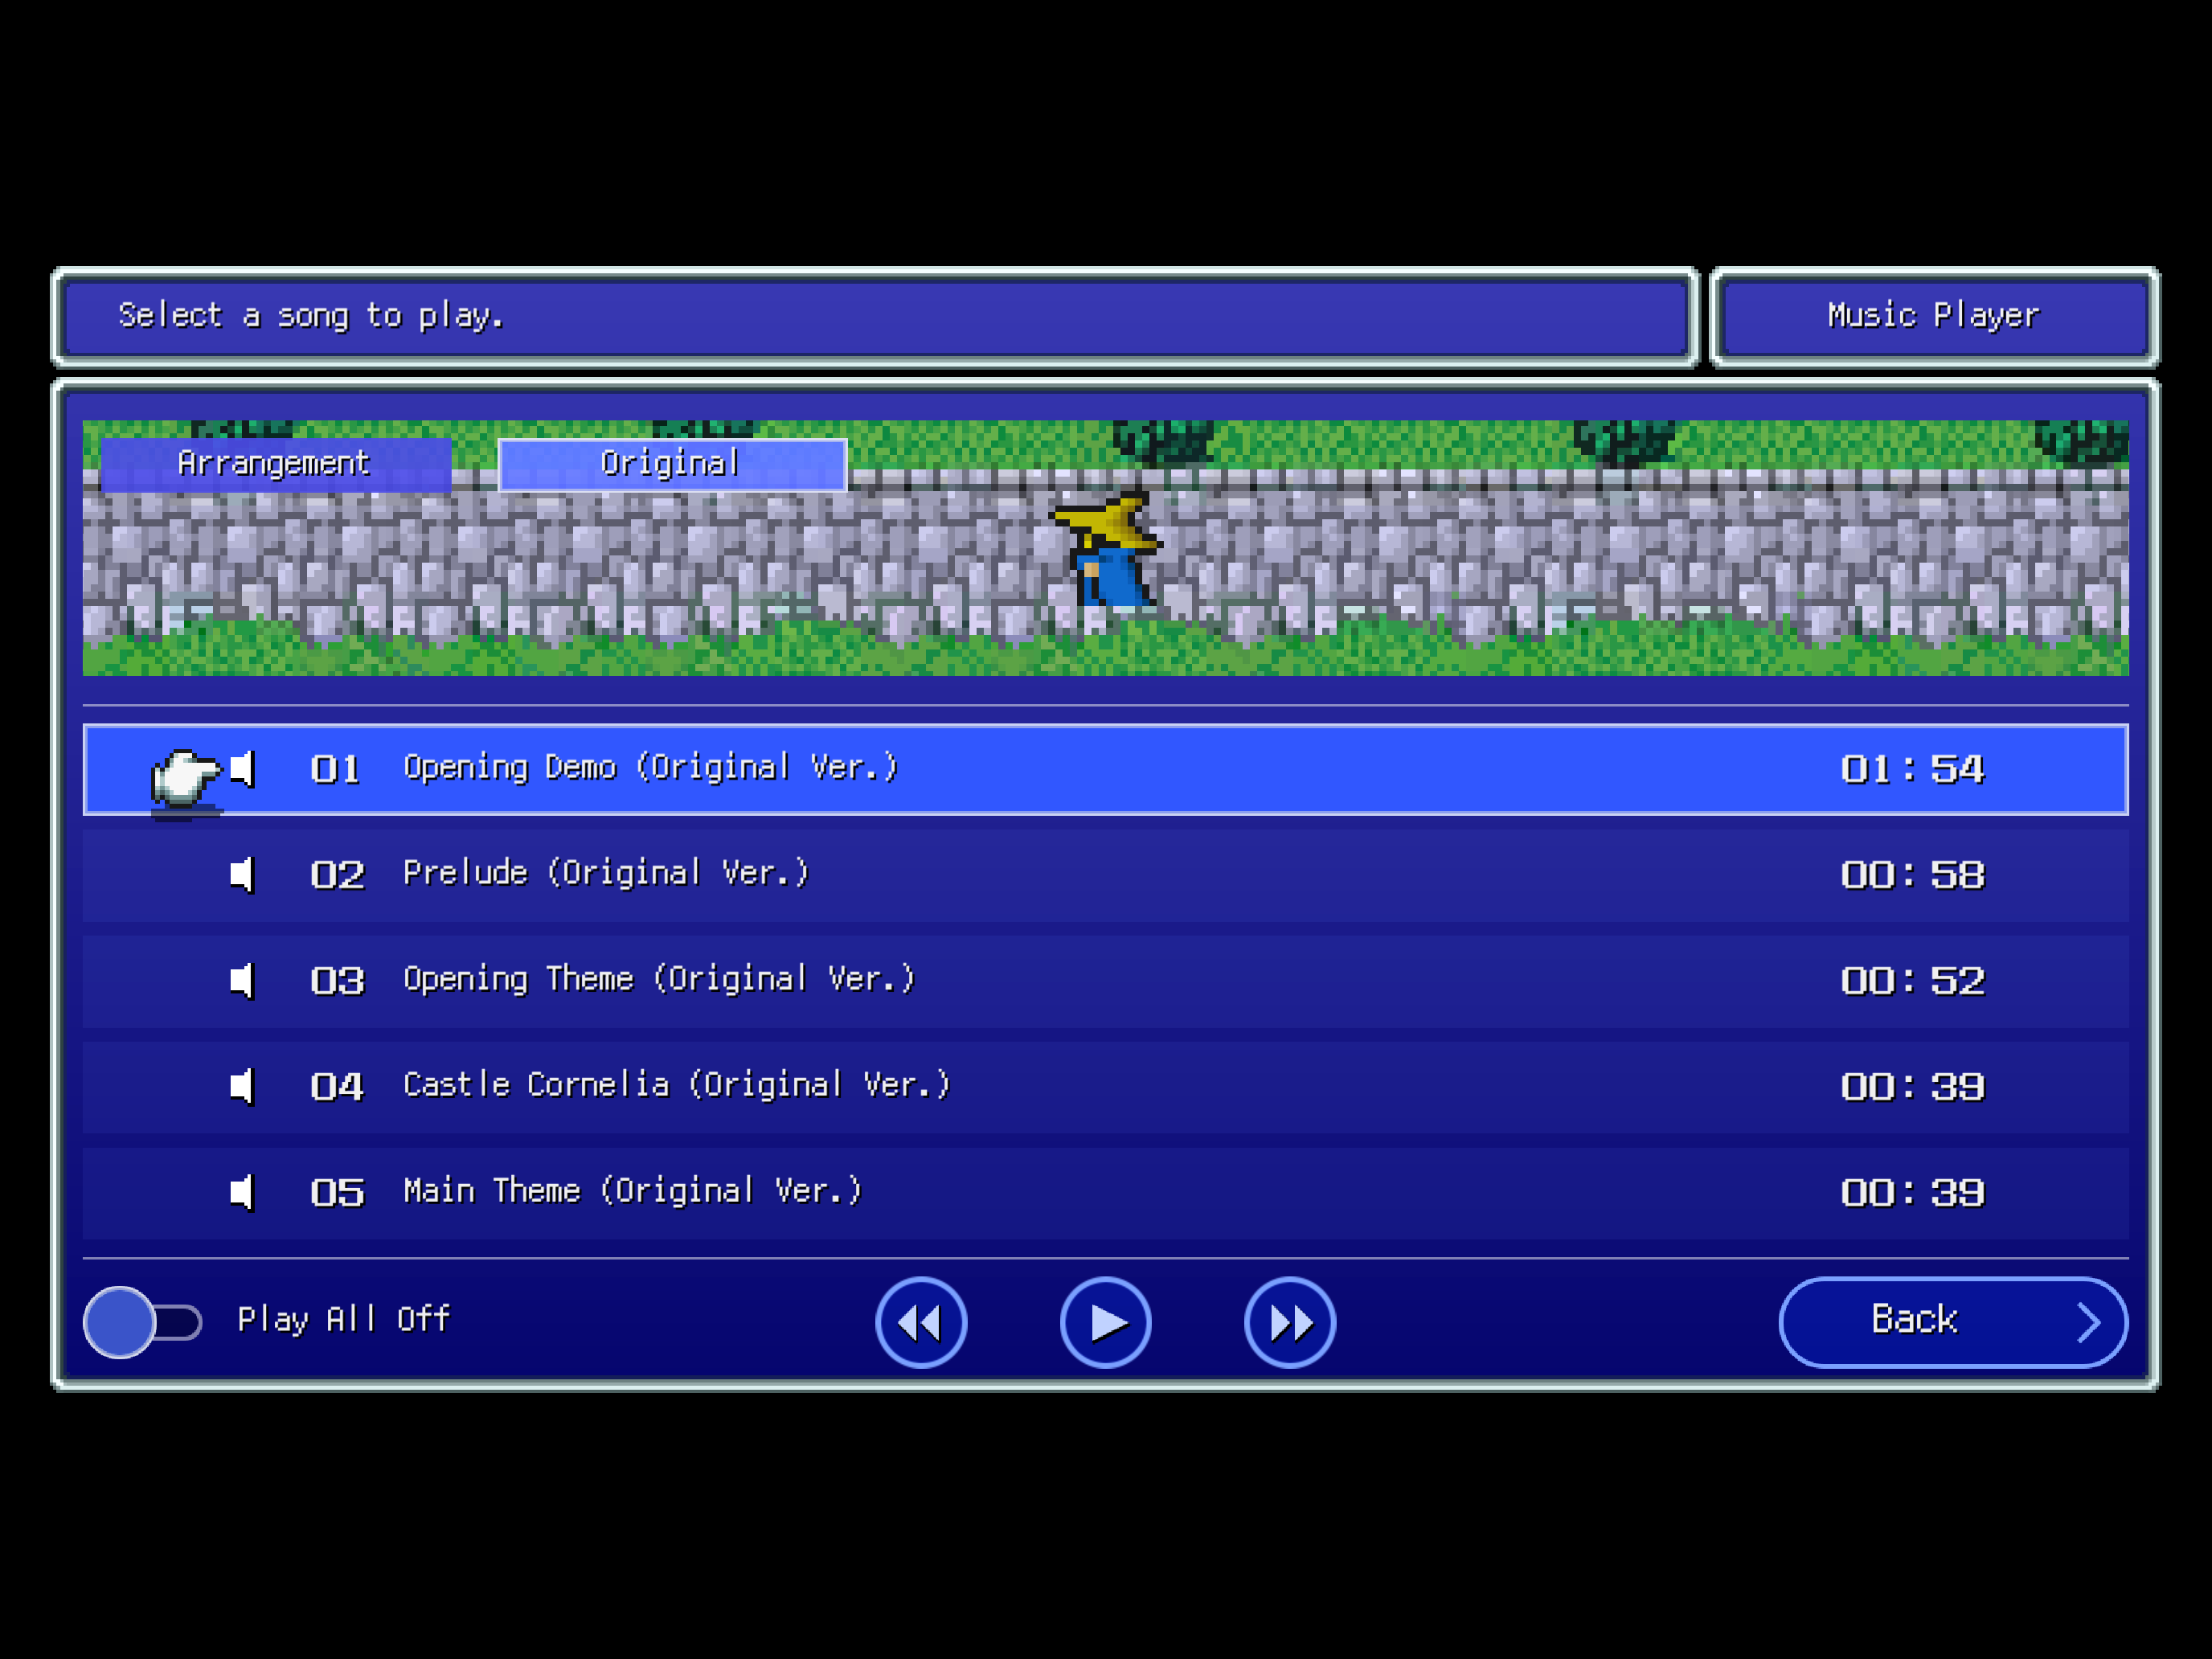
Task: Mute the currently playing track 01
Action: [x=244, y=768]
